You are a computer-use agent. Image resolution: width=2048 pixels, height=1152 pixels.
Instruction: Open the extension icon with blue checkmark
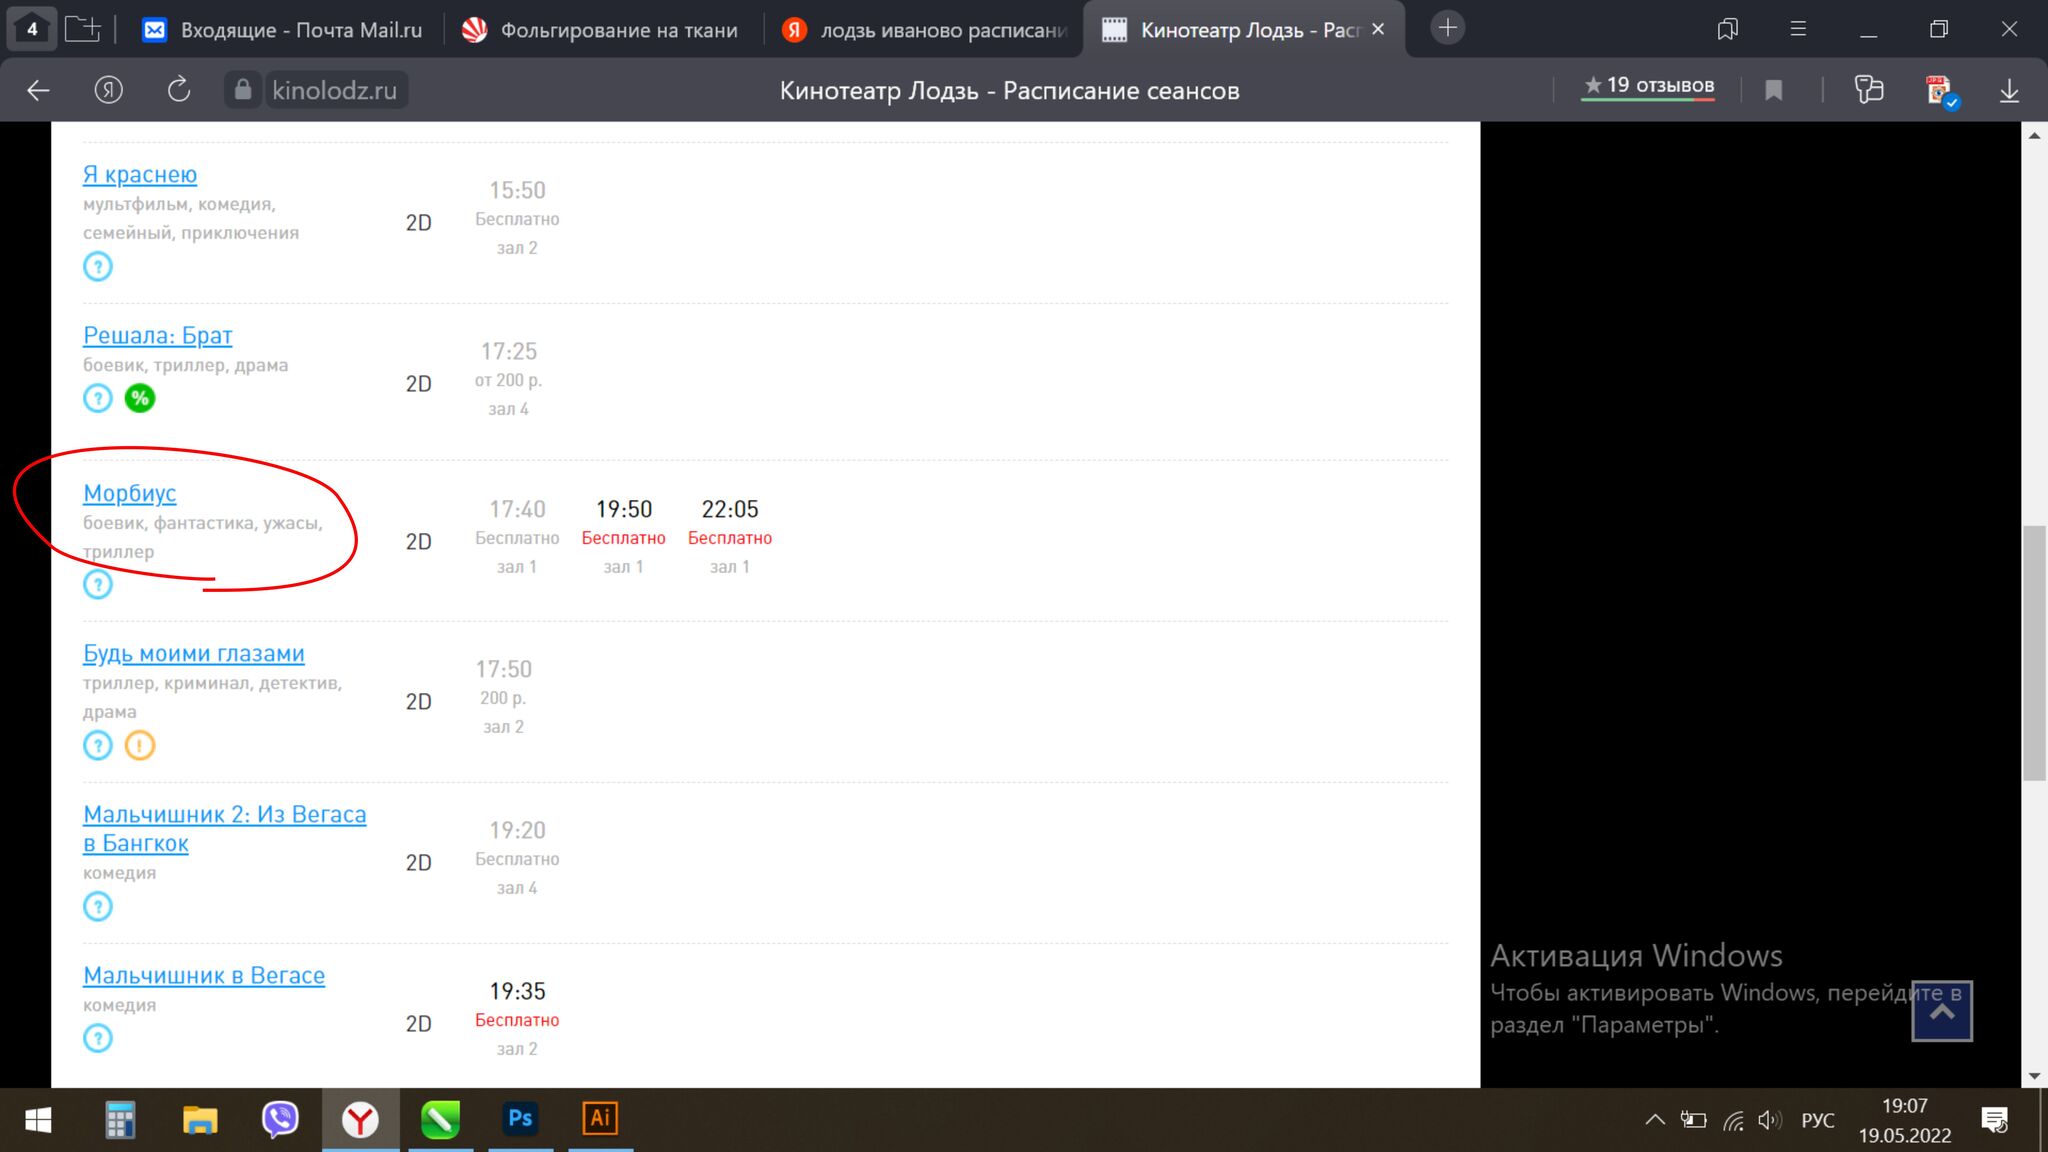click(1940, 91)
